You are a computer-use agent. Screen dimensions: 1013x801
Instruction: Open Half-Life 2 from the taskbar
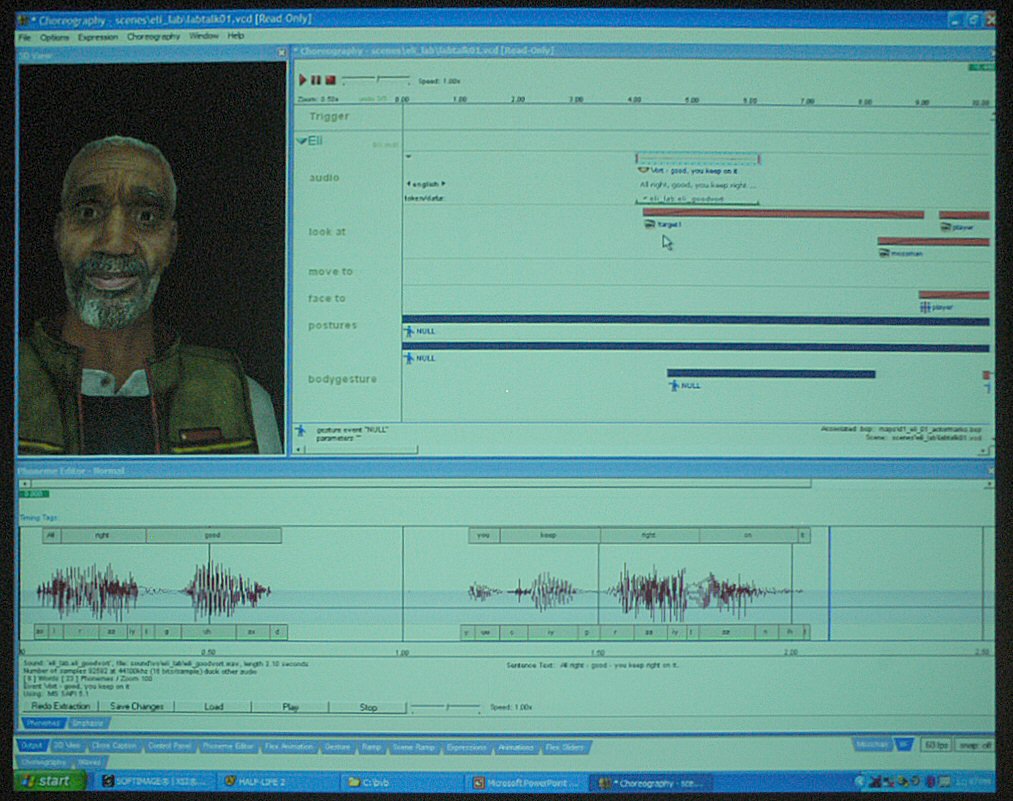click(x=260, y=782)
